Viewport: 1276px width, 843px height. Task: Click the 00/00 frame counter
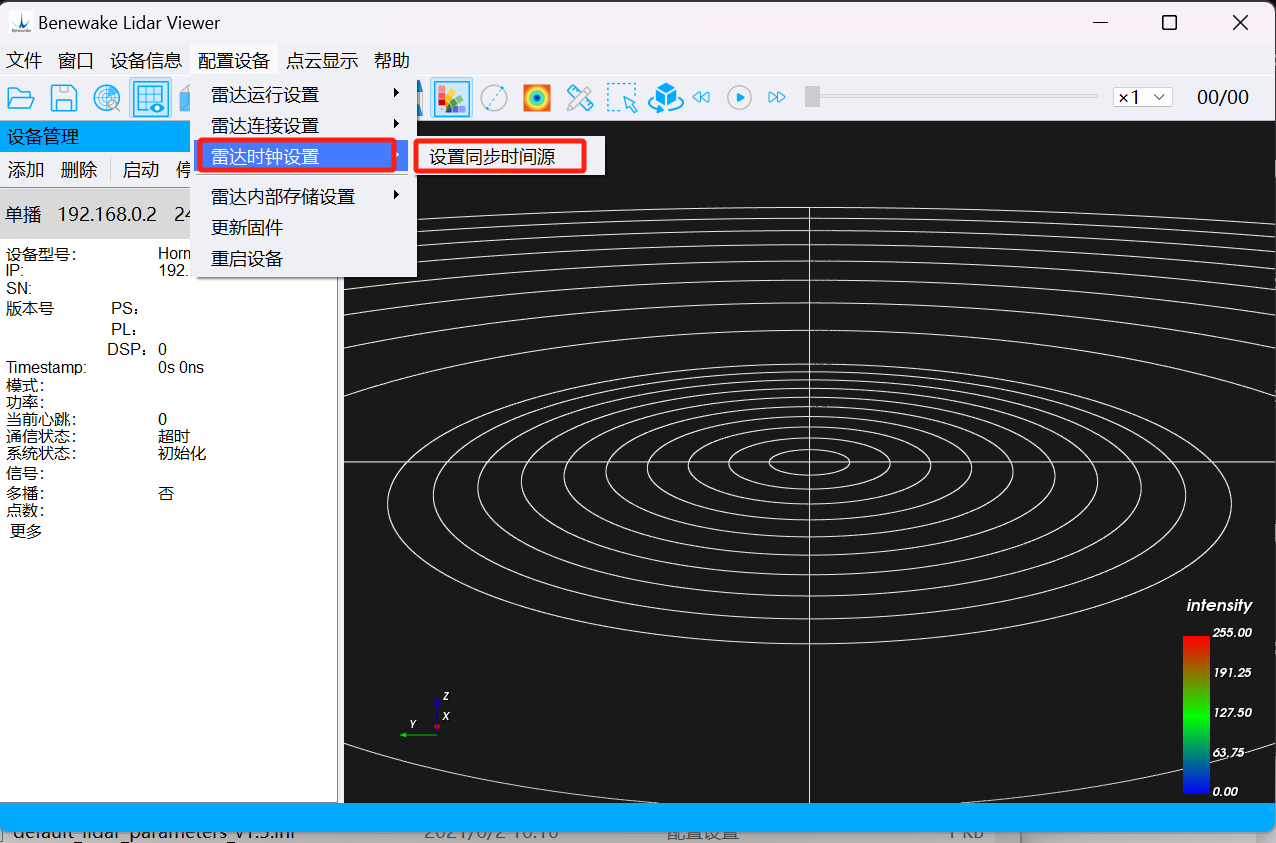pos(1223,97)
